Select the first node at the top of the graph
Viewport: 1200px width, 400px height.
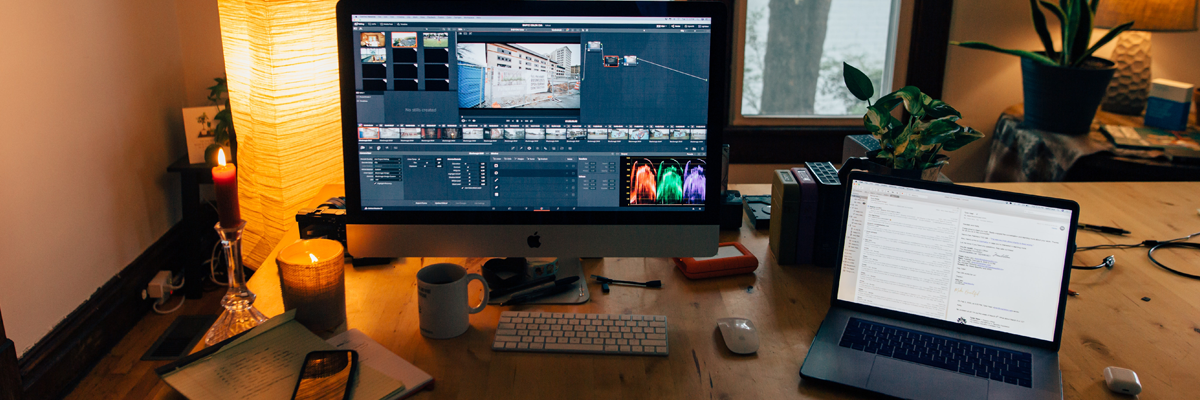(594, 46)
